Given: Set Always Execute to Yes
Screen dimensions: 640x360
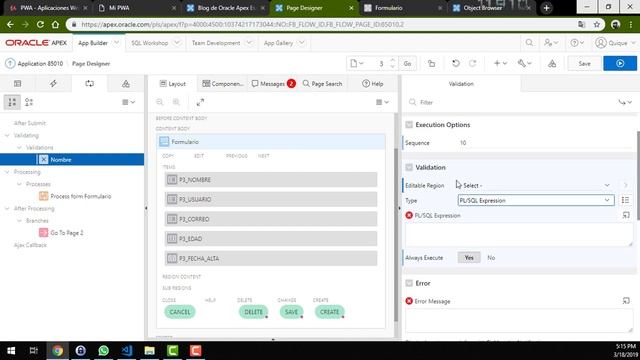Looking at the screenshot, I should tap(469, 258).
